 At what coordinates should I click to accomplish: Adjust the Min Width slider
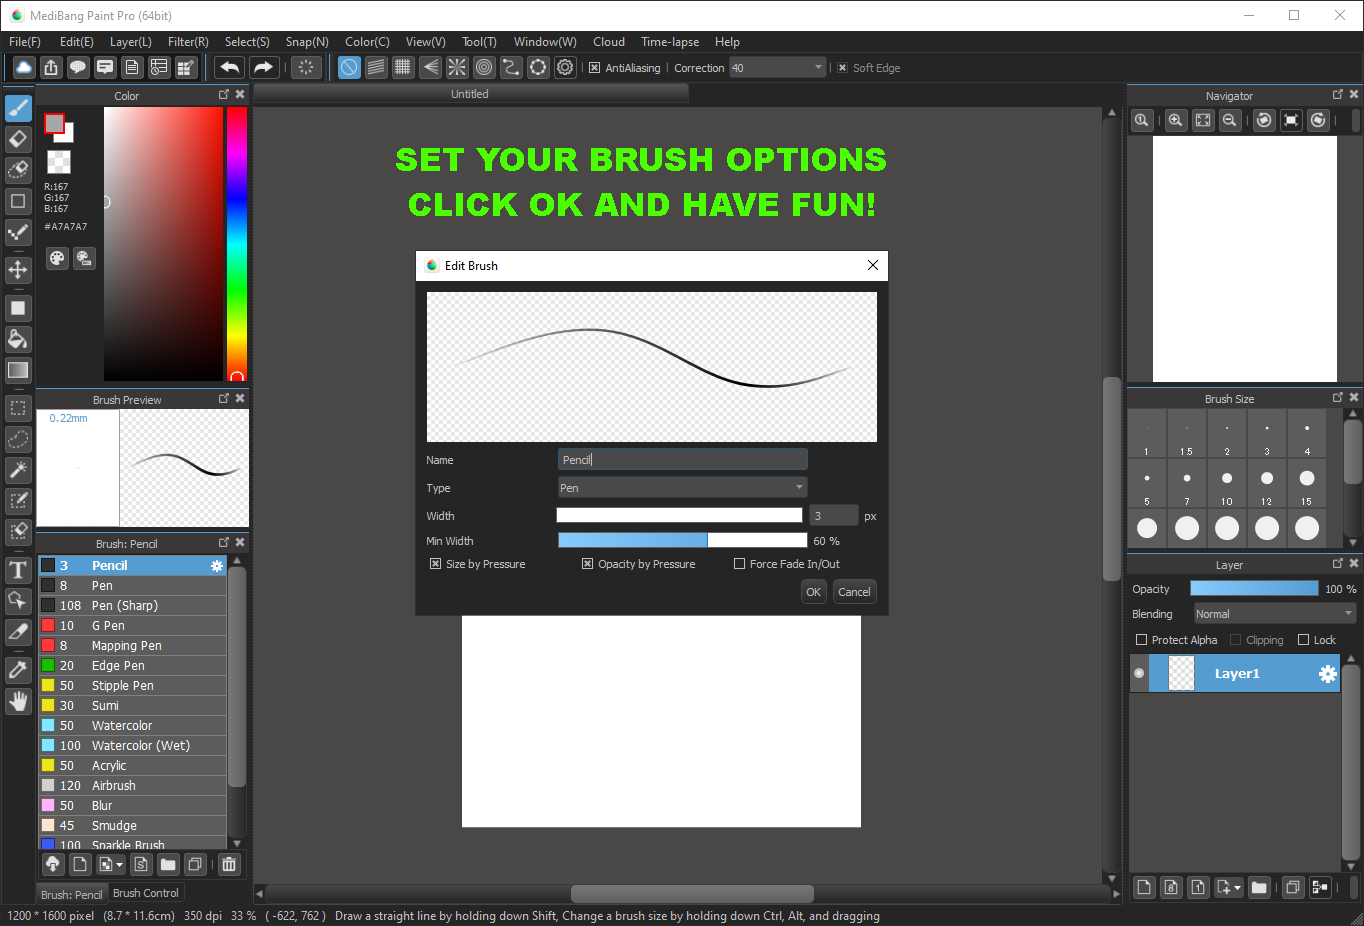[x=682, y=540]
